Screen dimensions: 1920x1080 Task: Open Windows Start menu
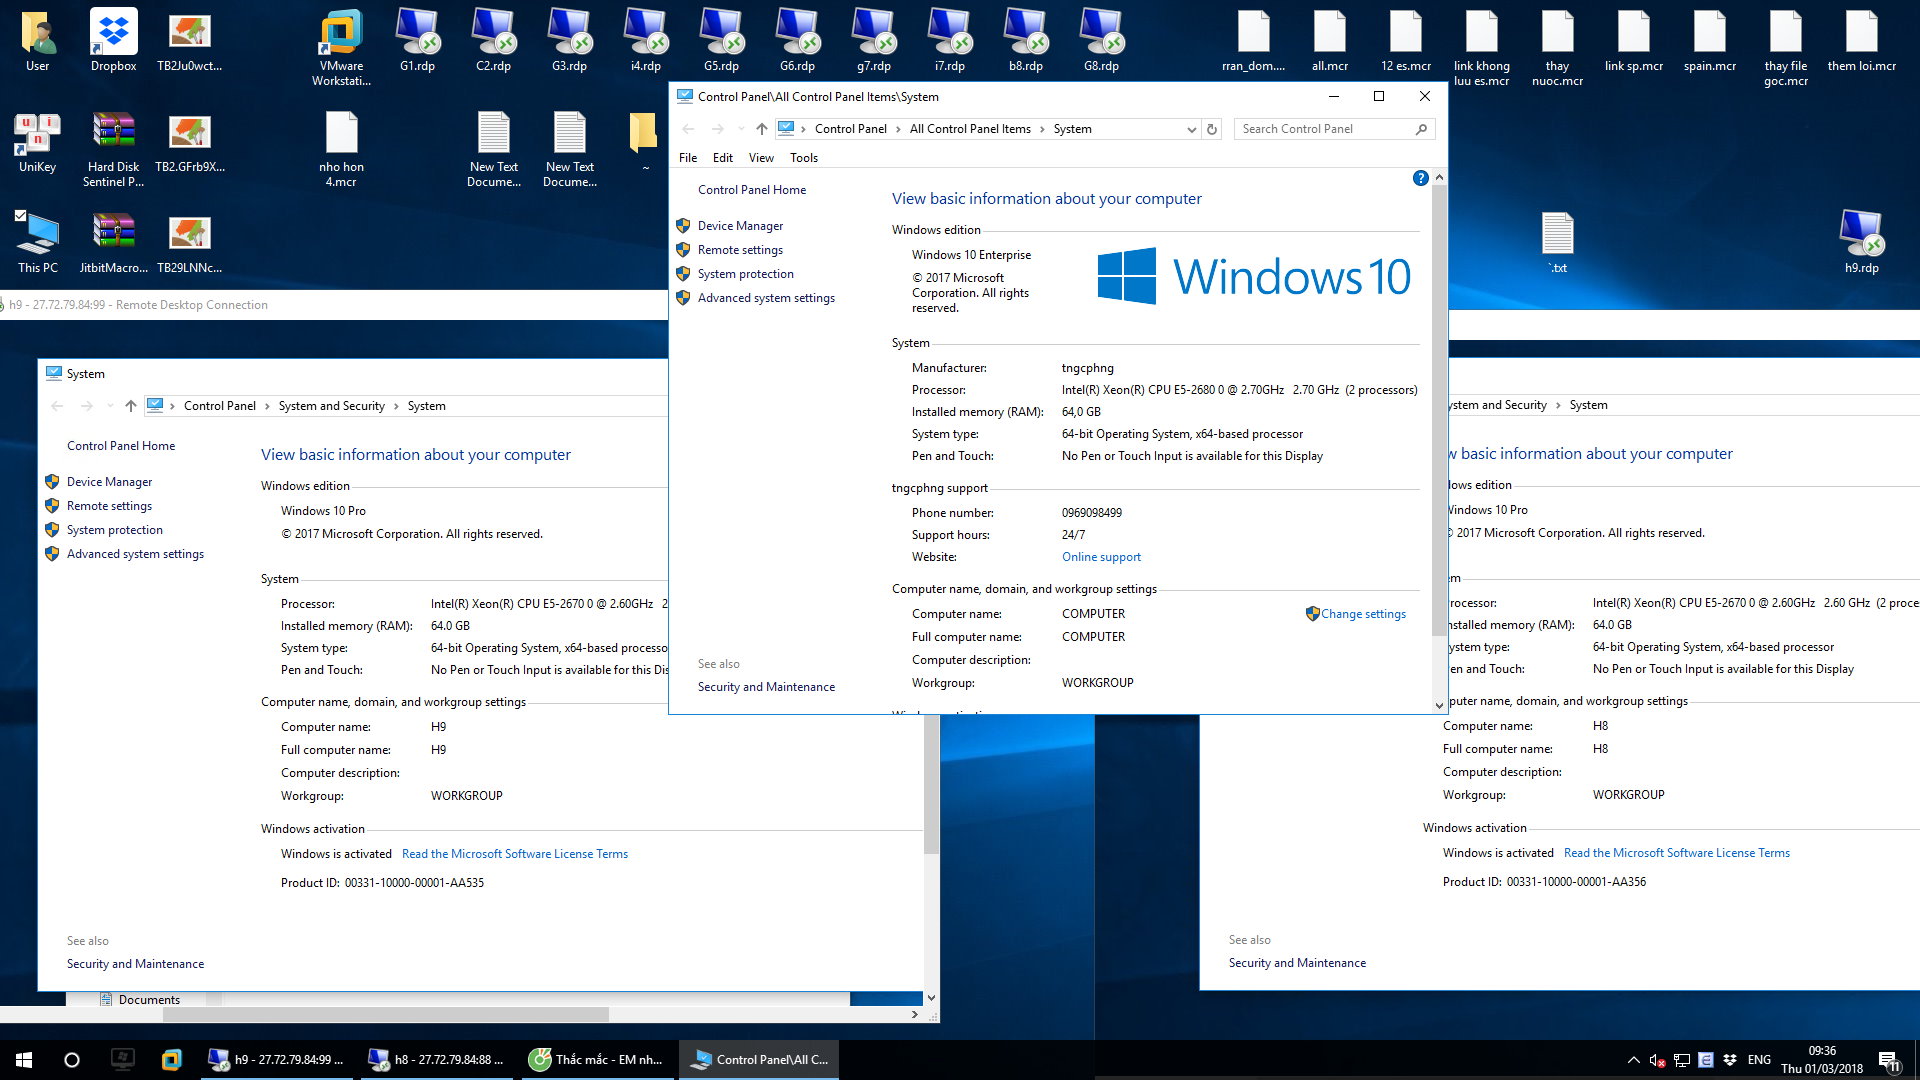pyautogui.click(x=24, y=1060)
